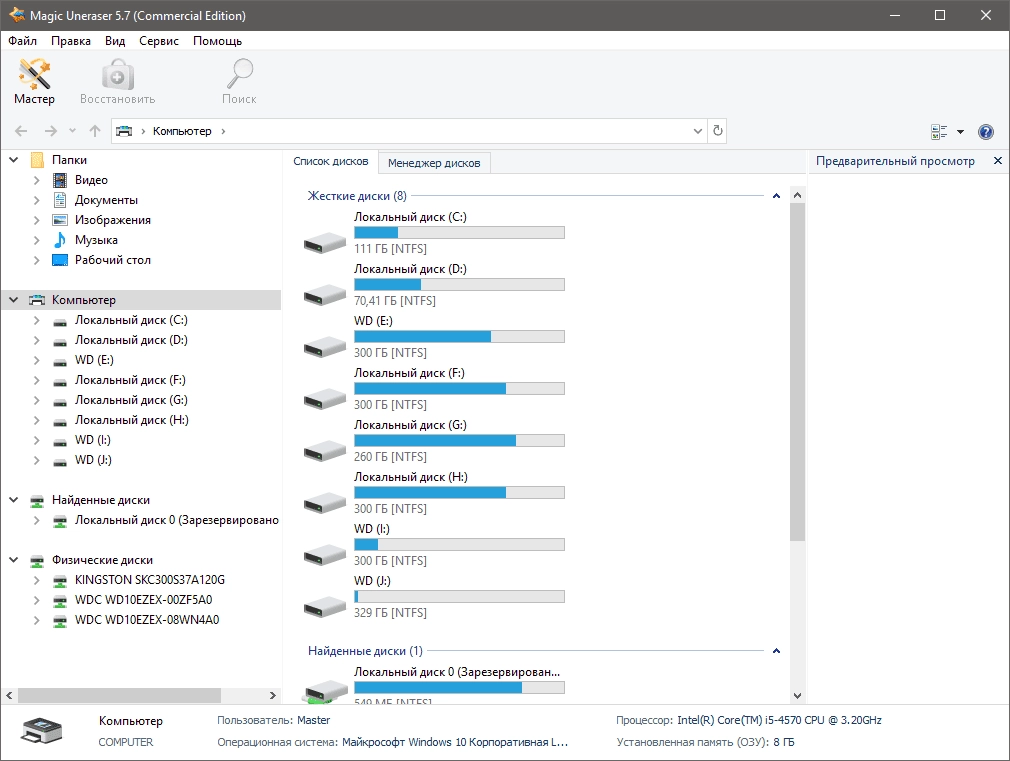This screenshot has height=761, width=1010.
Task: Go back with the left arrow
Action: (x=21, y=131)
